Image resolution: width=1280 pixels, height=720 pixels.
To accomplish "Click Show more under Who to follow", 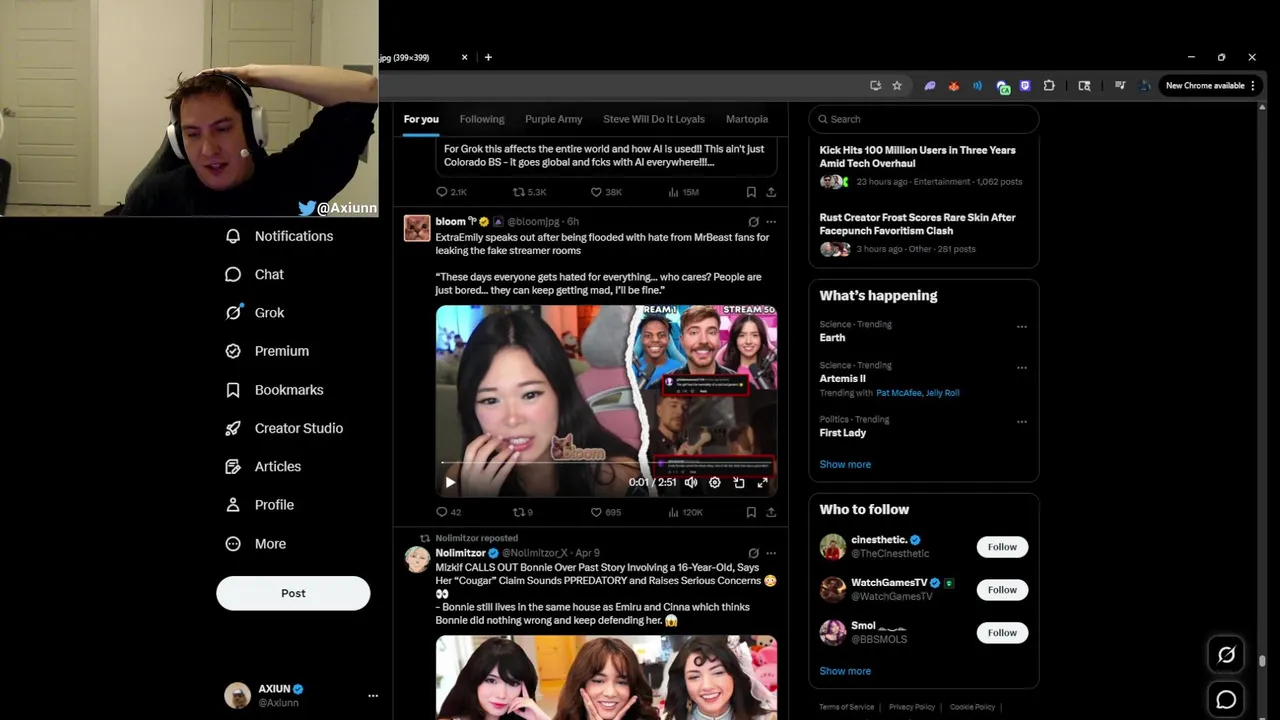I will pyautogui.click(x=845, y=671).
